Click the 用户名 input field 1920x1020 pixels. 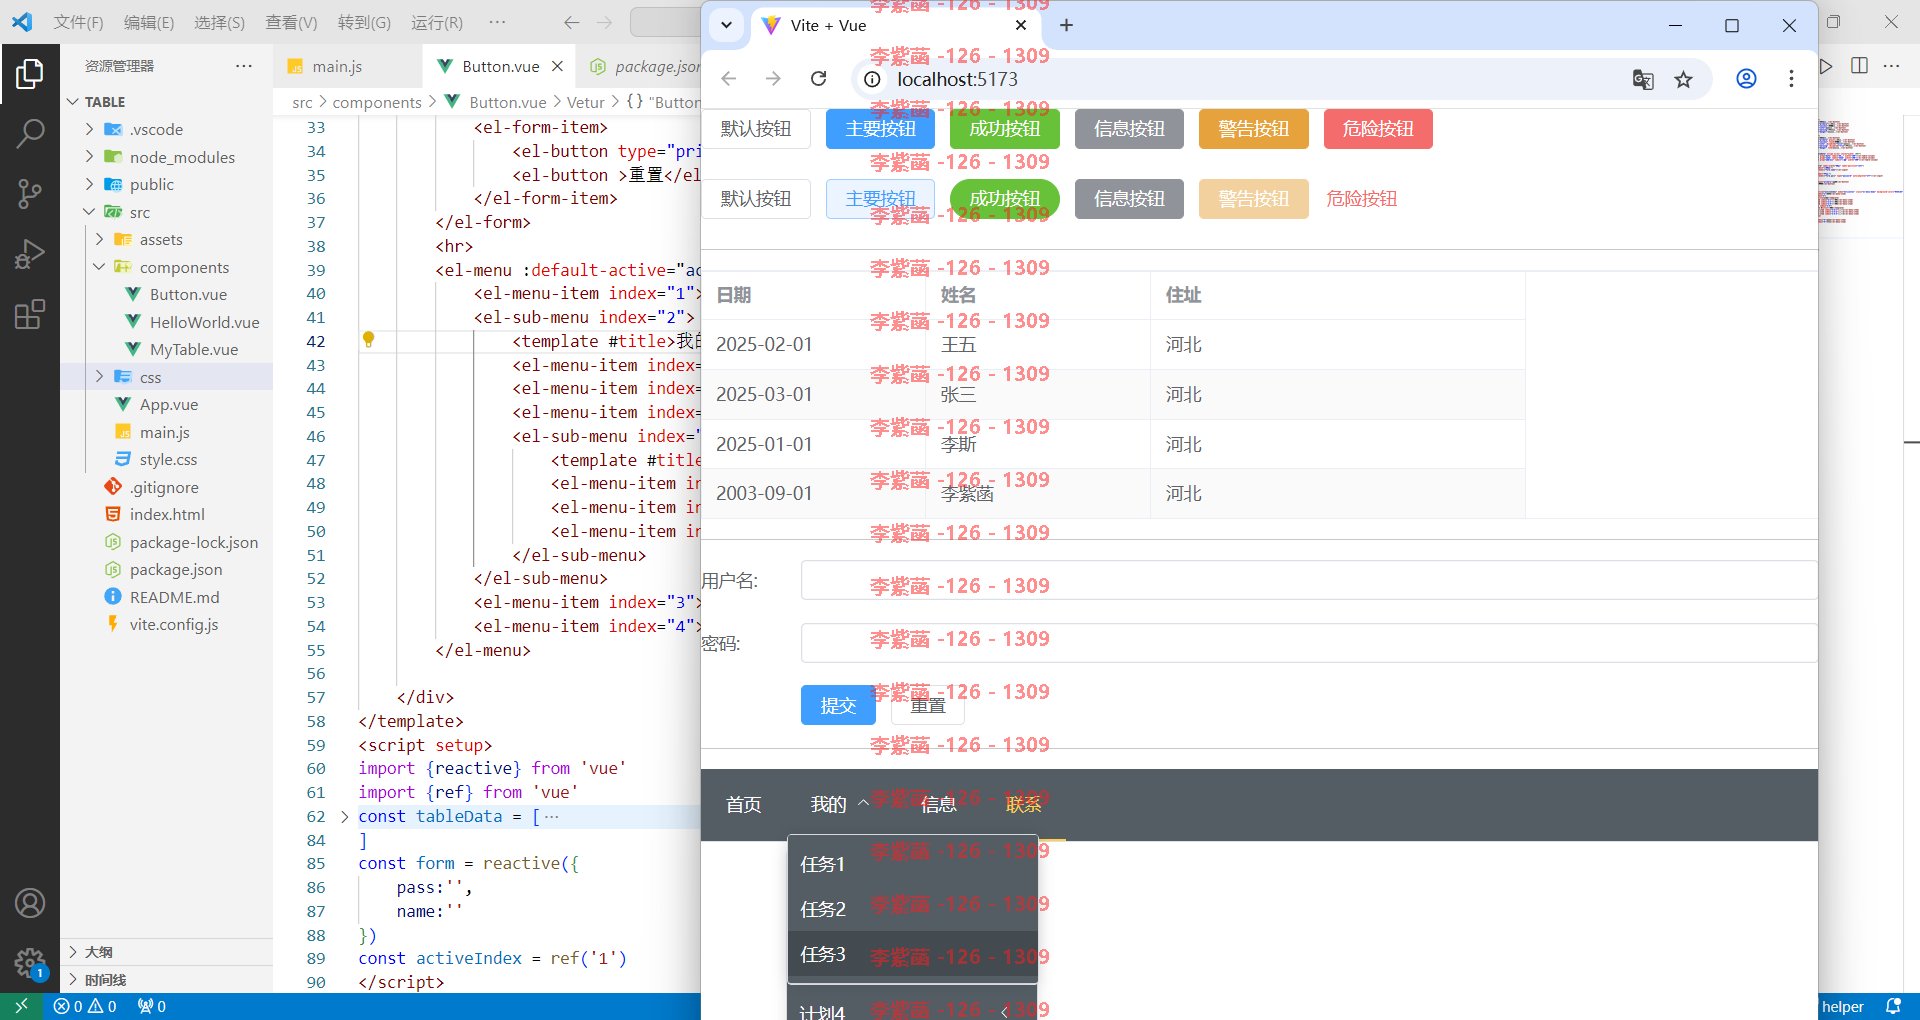[x=1308, y=580]
